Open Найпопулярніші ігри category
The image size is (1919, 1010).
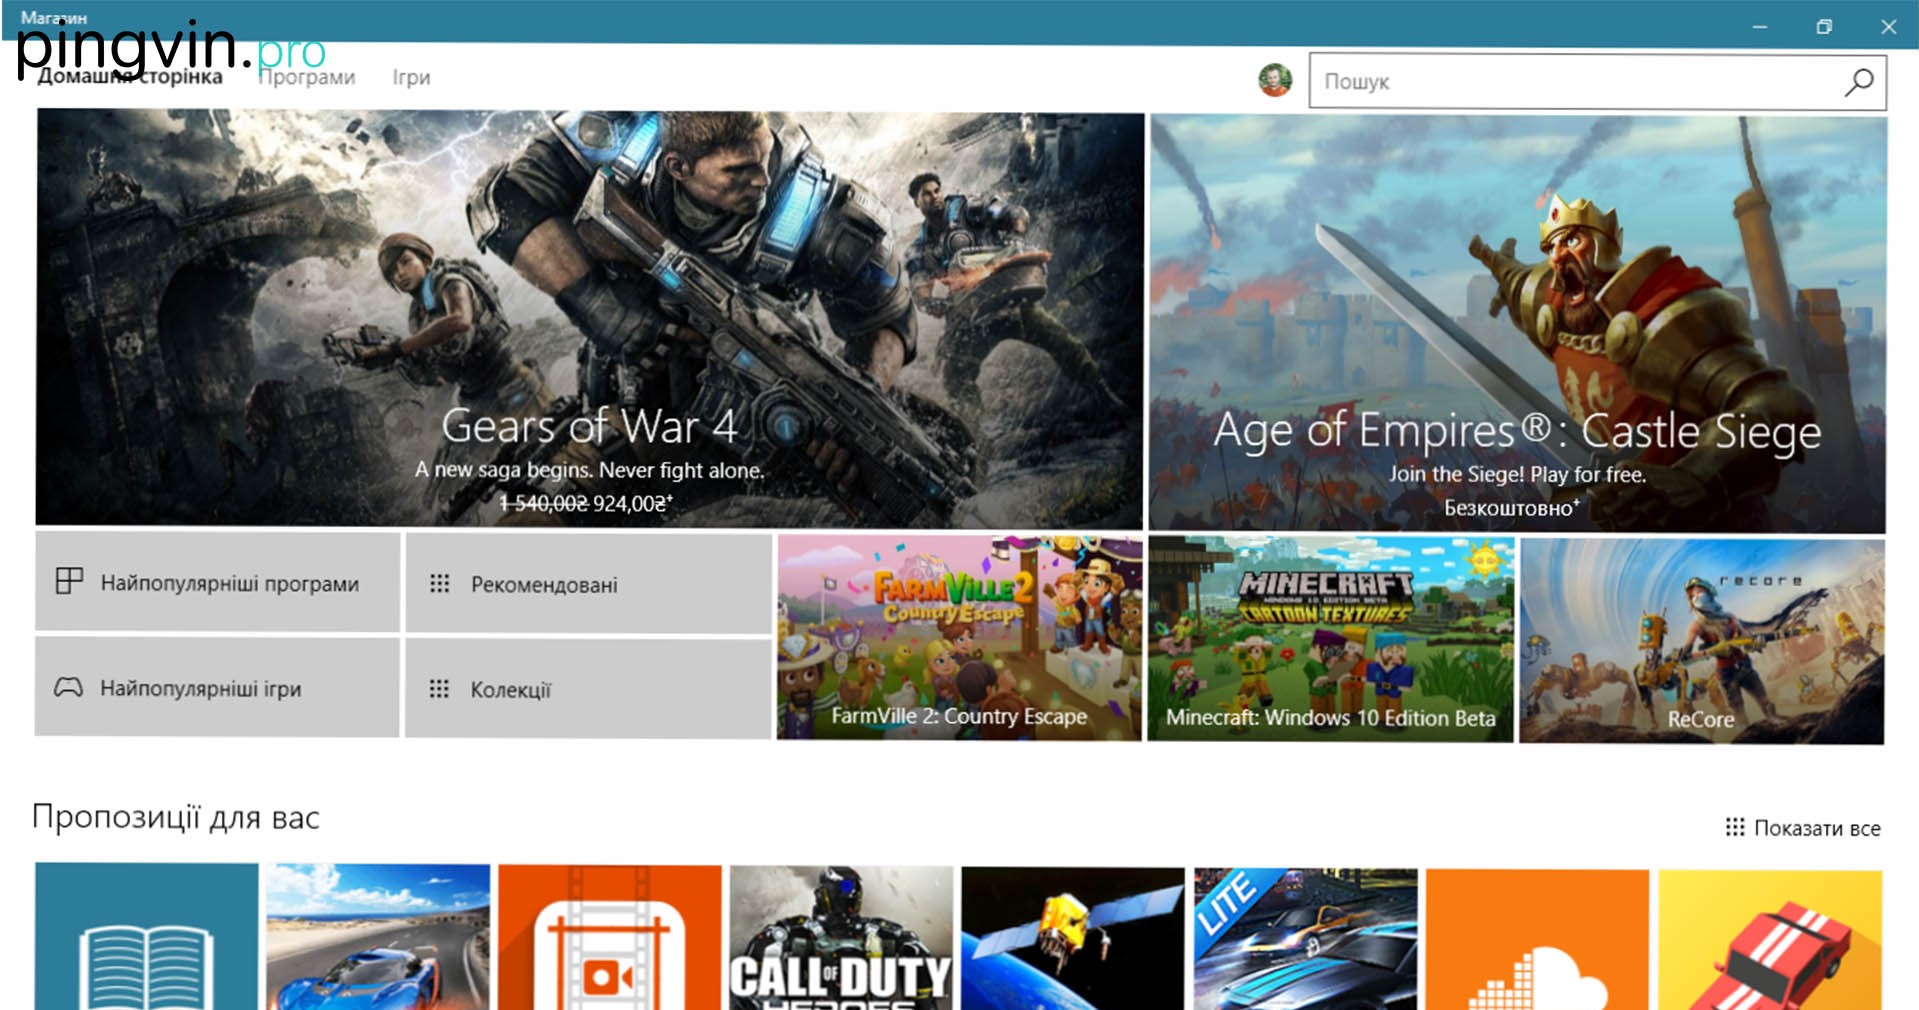[x=218, y=688]
